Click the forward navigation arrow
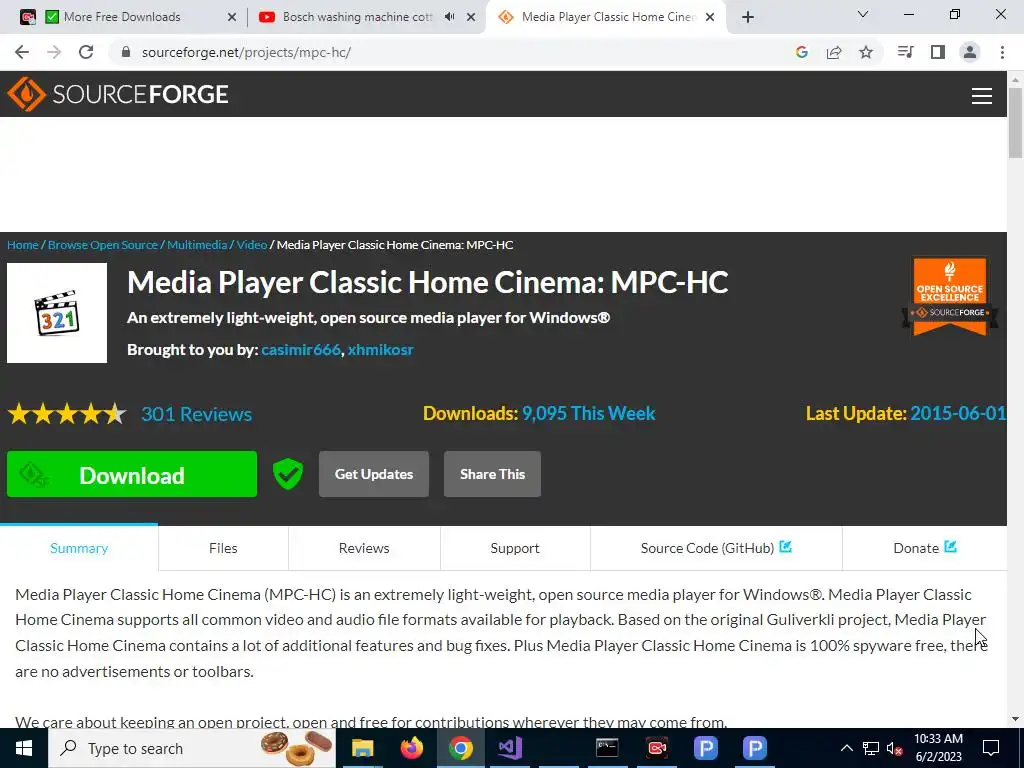The image size is (1024, 768). (x=54, y=52)
